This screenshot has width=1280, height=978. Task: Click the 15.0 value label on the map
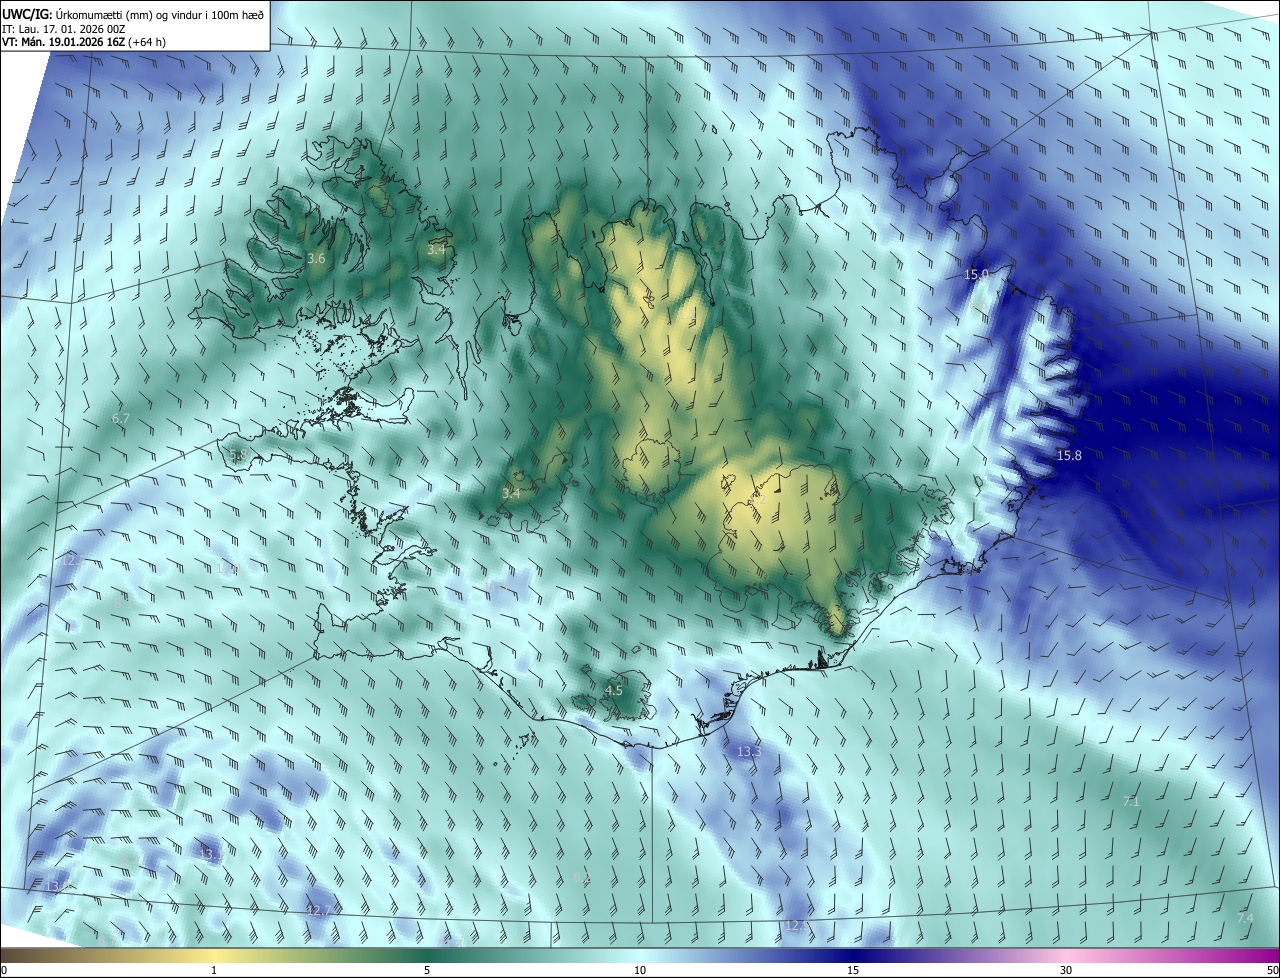click(976, 274)
